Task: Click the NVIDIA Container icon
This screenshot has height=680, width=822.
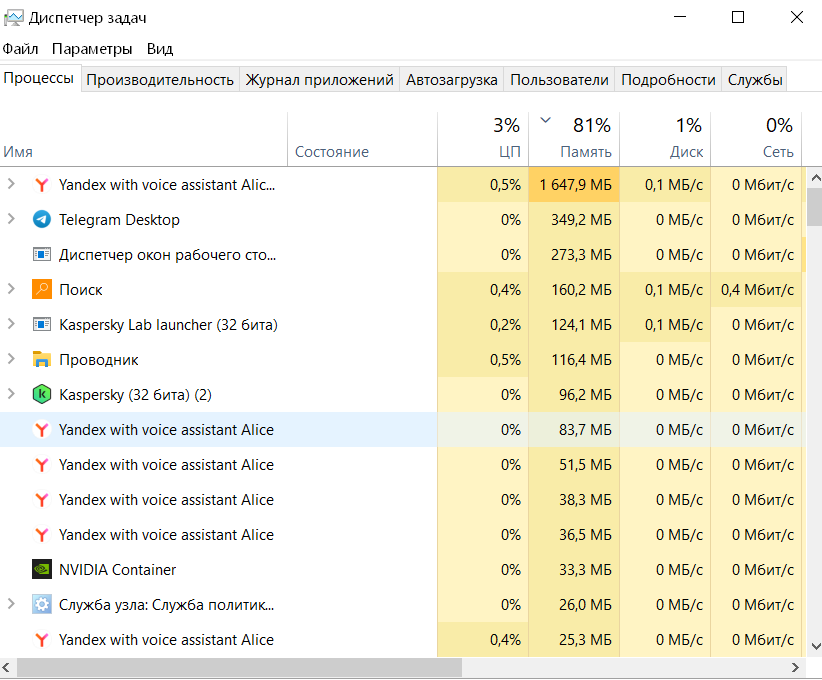Action: (x=42, y=570)
